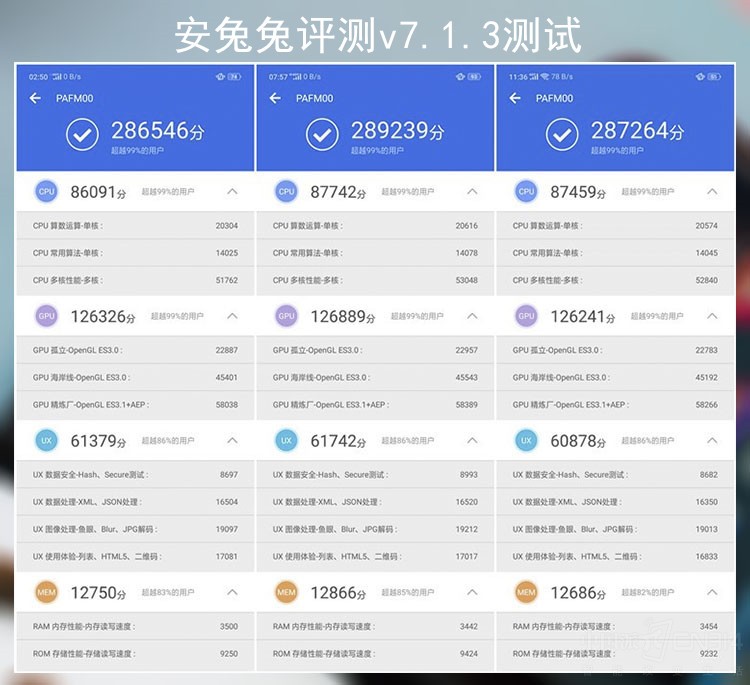750x685 pixels.
Task: Select GPU coastline value 45543
Action: [x=466, y=377]
